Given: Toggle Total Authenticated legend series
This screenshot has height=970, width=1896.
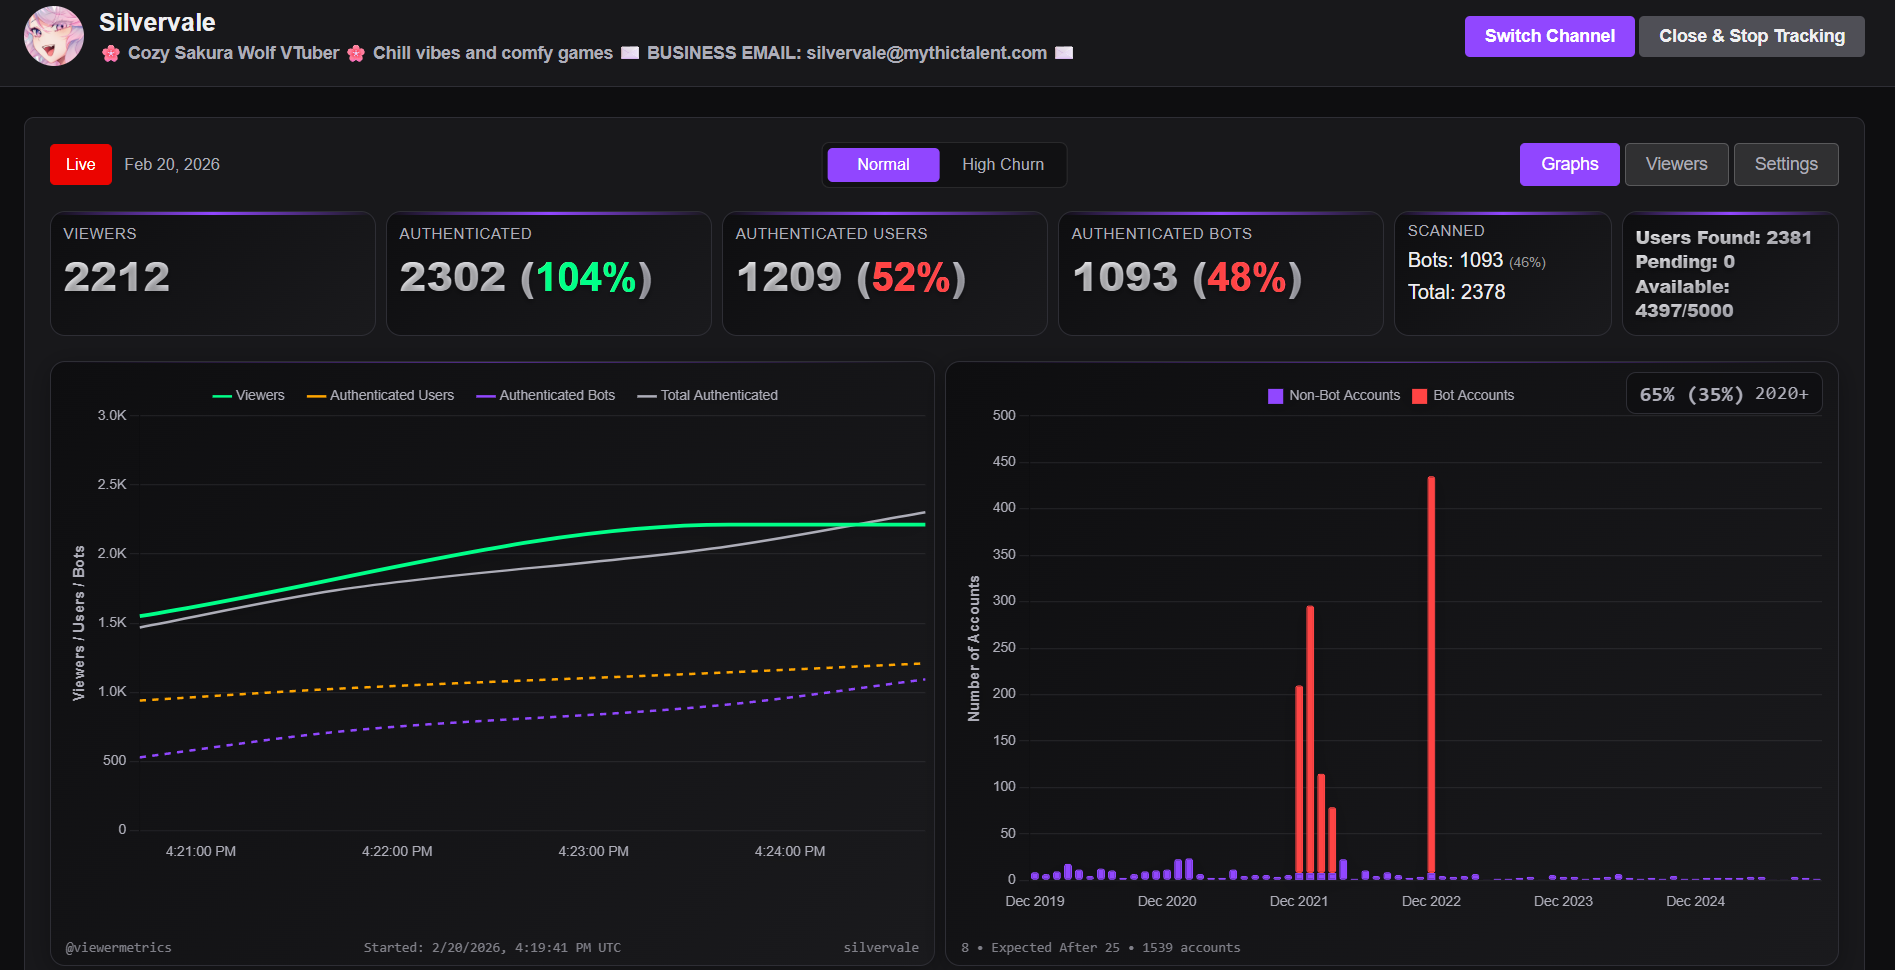Looking at the screenshot, I should (708, 396).
